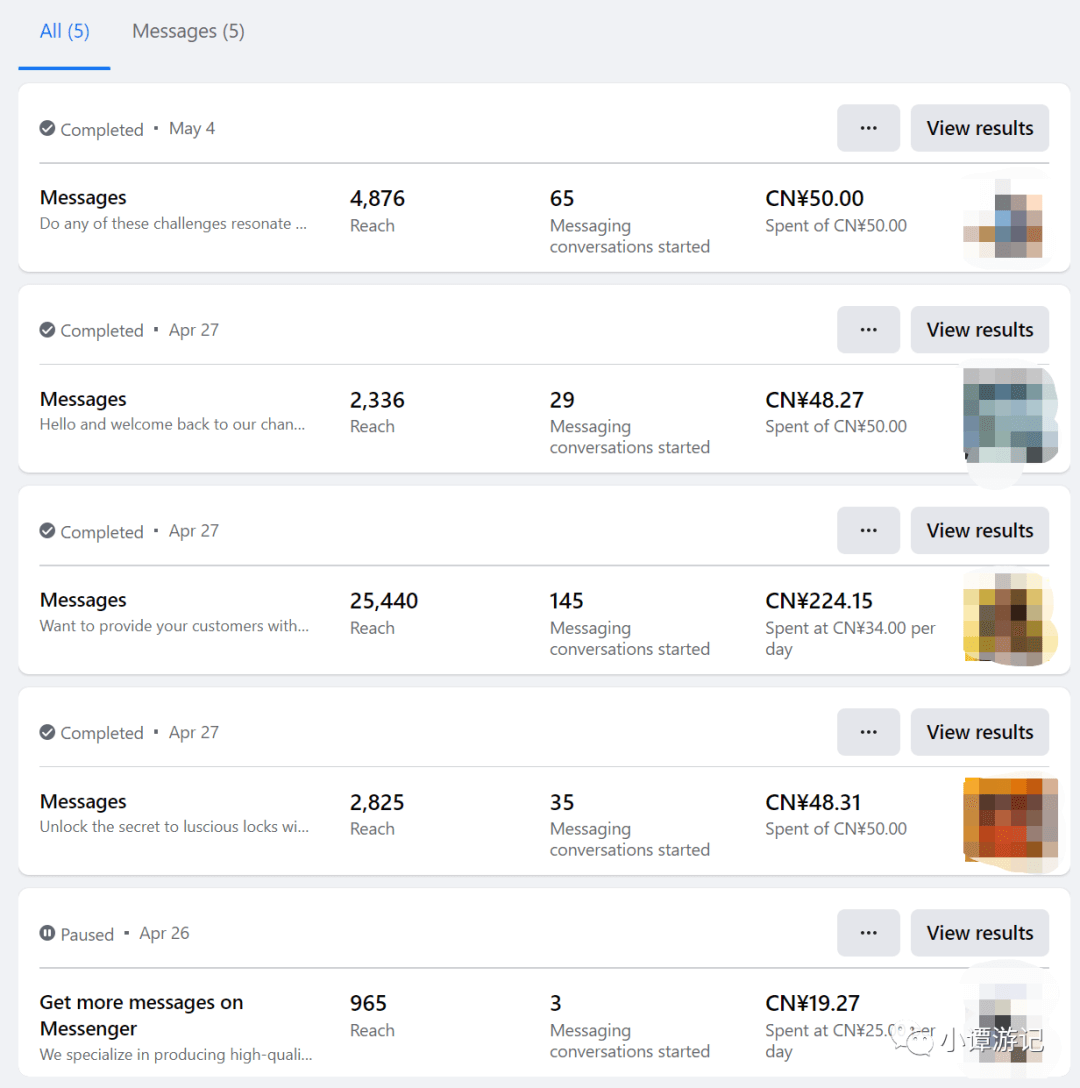Select the 'Want to provide your customers with...' text
The width and height of the screenshot is (1080, 1088).
pos(174,626)
